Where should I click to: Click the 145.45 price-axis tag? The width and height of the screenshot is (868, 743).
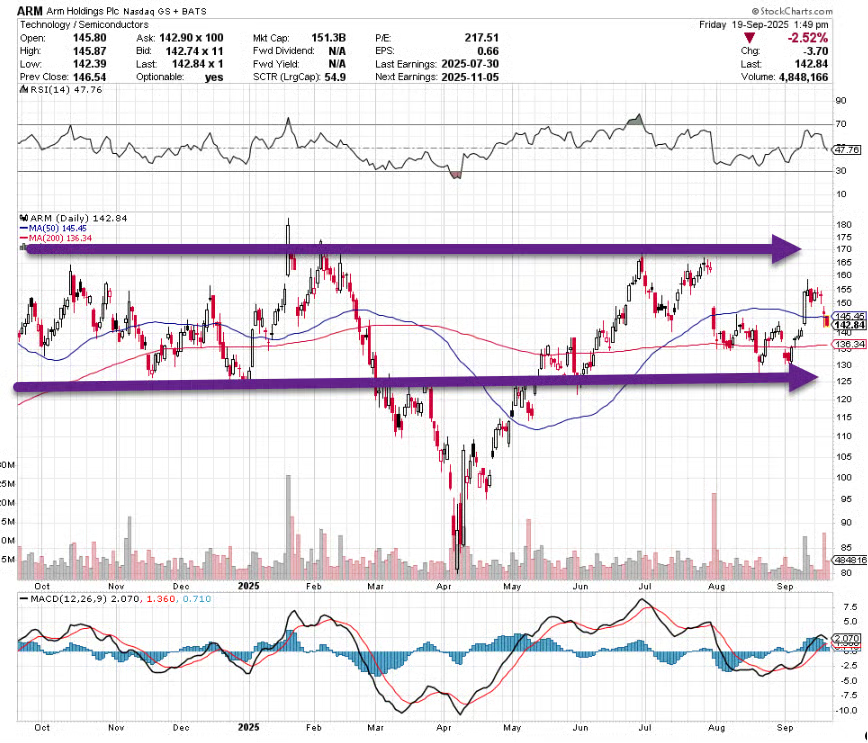tap(850, 316)
